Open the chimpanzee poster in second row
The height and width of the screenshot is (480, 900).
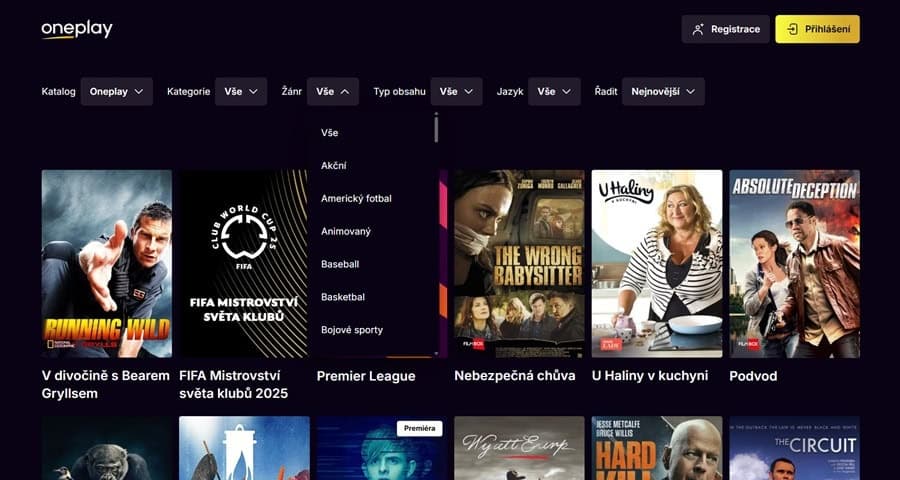click(x=107, y=448)
